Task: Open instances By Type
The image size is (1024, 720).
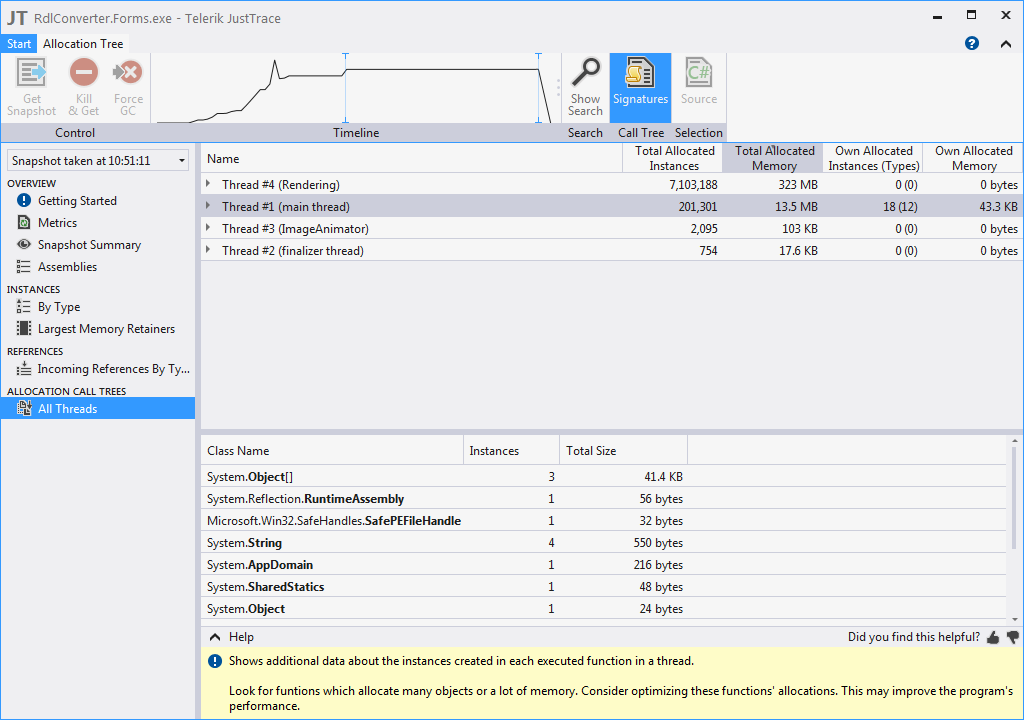Action: pyautogui.click(x=59, y=307)
